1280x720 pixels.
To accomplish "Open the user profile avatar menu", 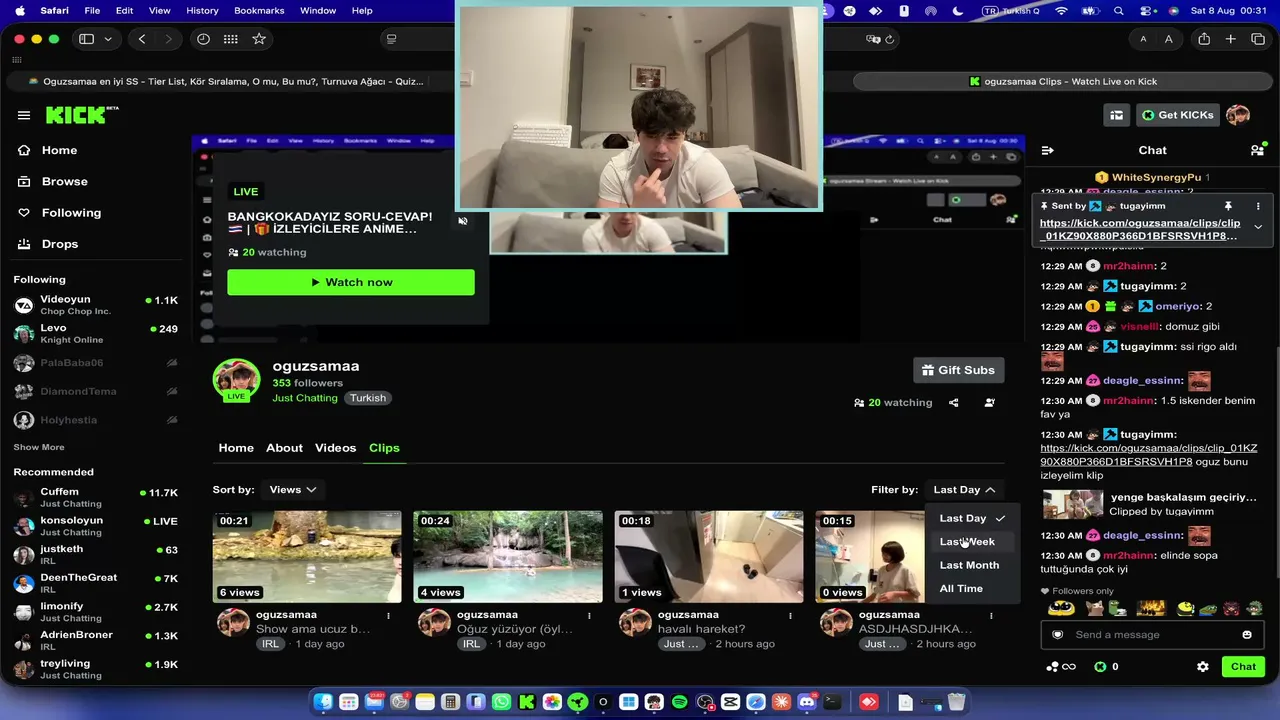I will [x=1238, y=115].
